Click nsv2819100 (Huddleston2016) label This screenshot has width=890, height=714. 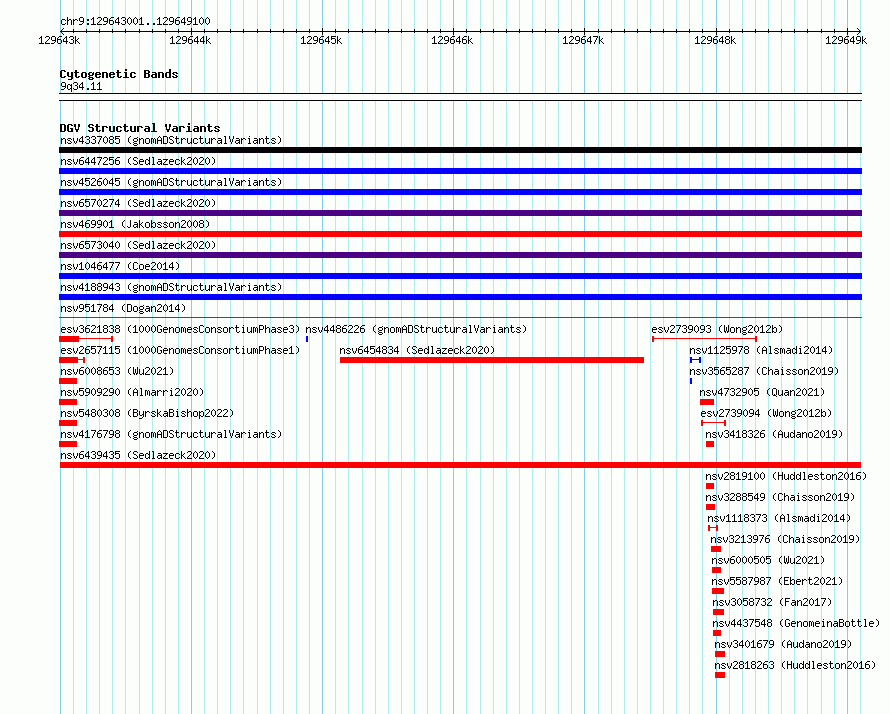point(786,476)
